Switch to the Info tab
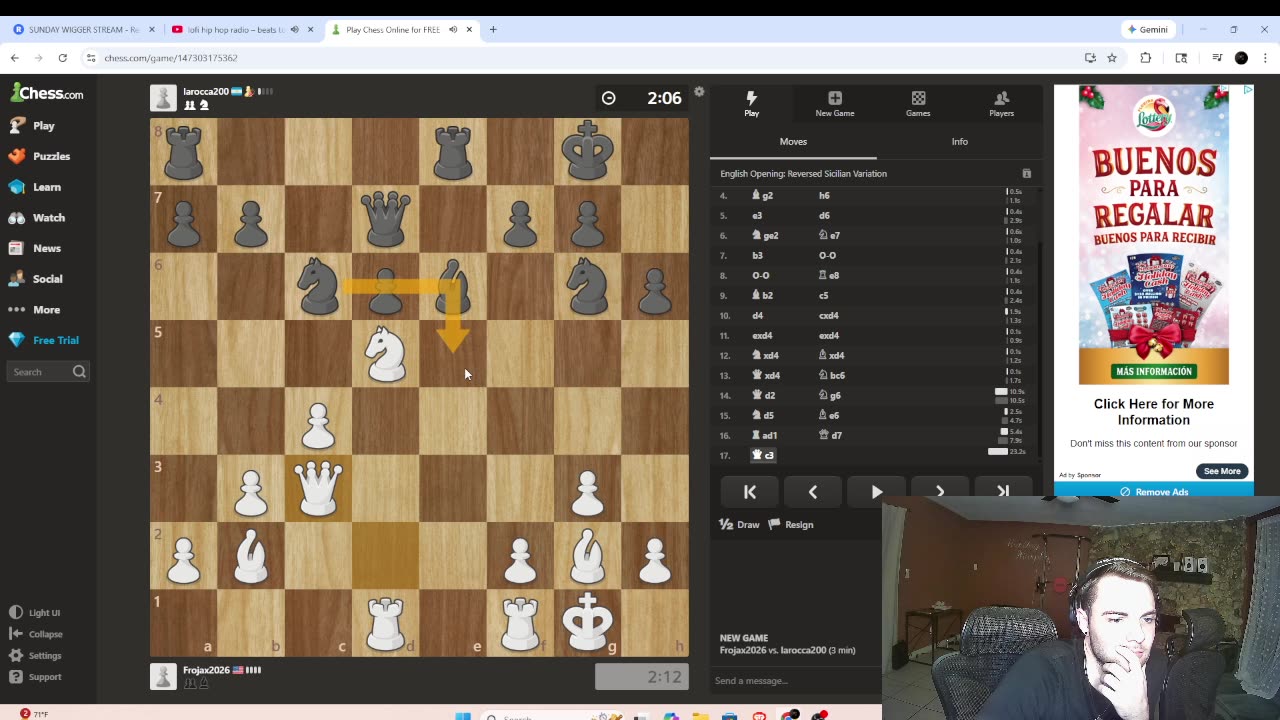The height and width of the screenshot is (720, 1280). 959,142
